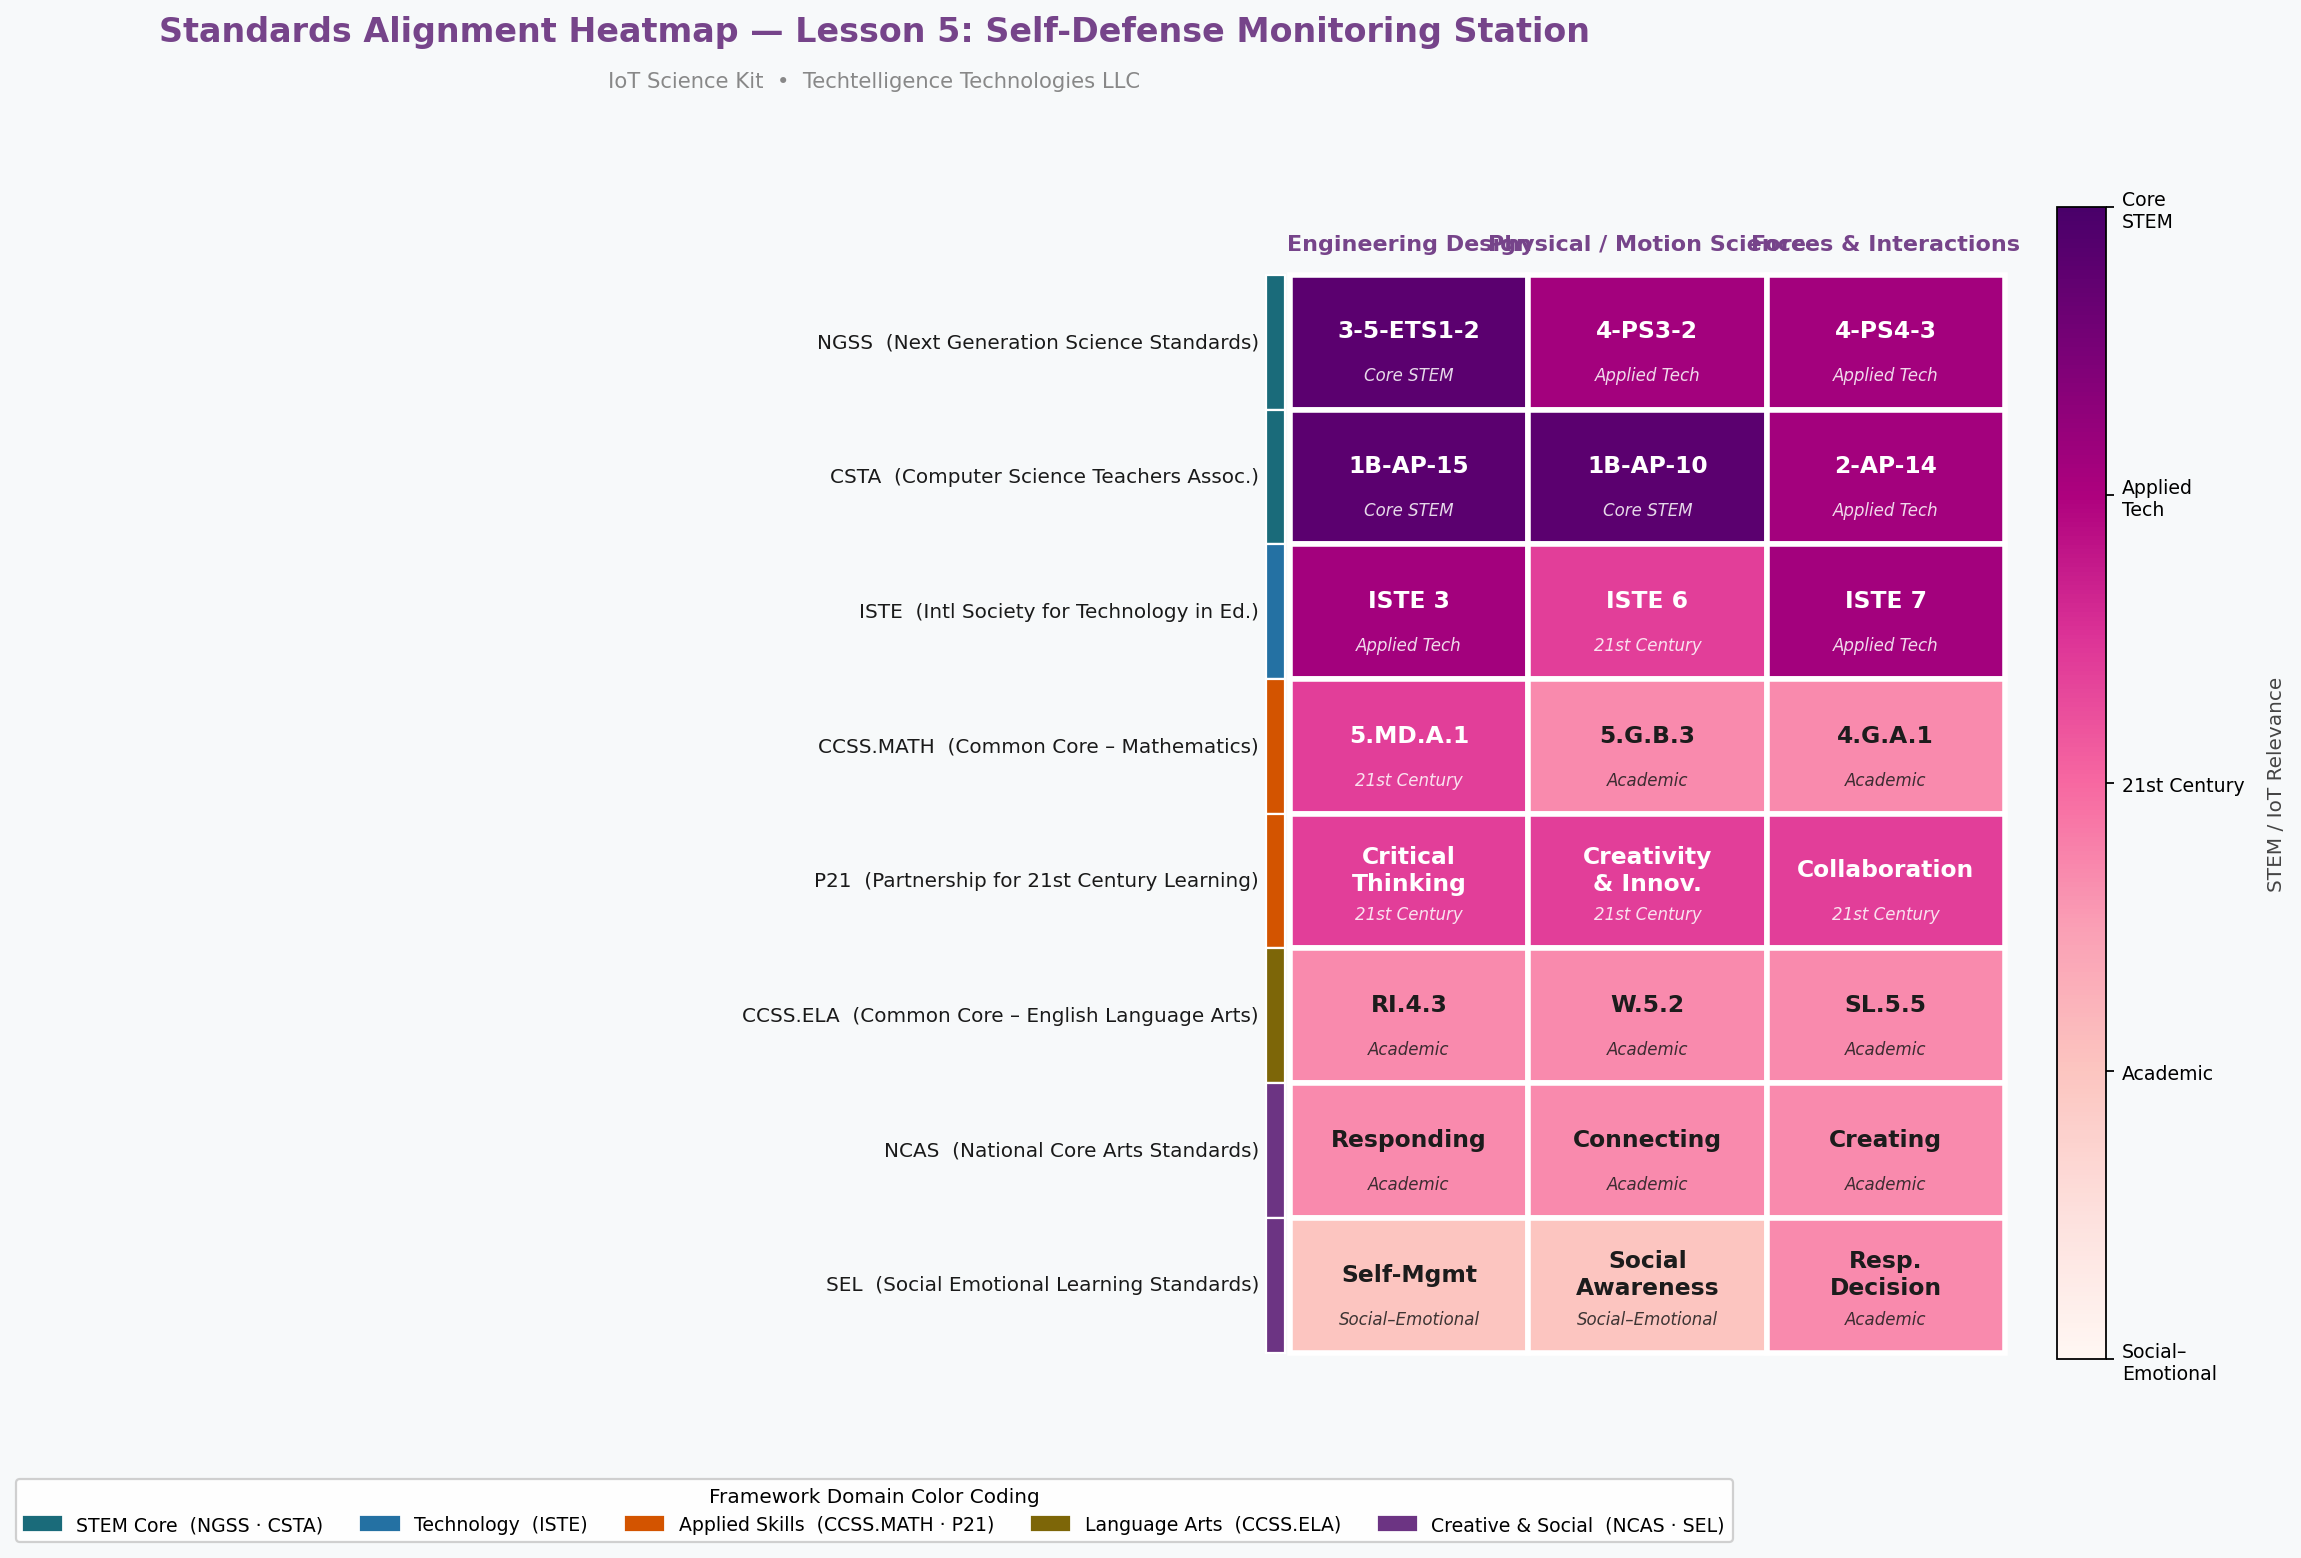Select the 4.G.A.1 cell
This screenshot has height=1558, width=2301.
(1885, 746)
